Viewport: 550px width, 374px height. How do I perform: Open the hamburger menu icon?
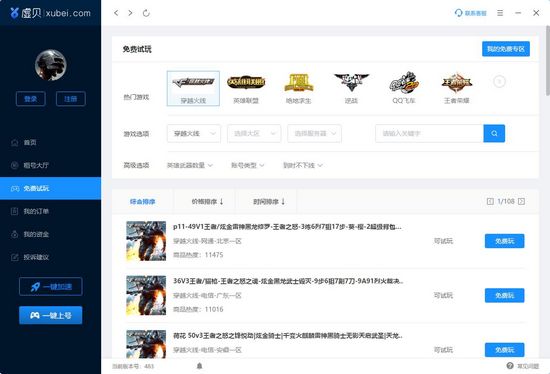[x=500, y=13]
